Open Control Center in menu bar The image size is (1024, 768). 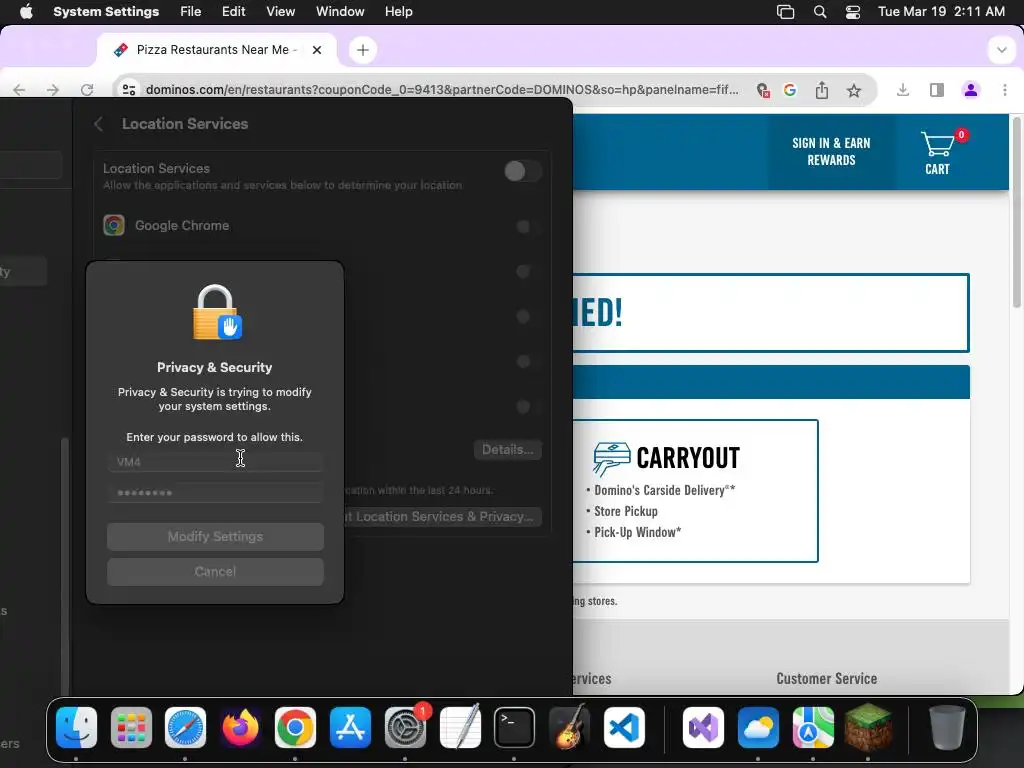tap(852, 12)
